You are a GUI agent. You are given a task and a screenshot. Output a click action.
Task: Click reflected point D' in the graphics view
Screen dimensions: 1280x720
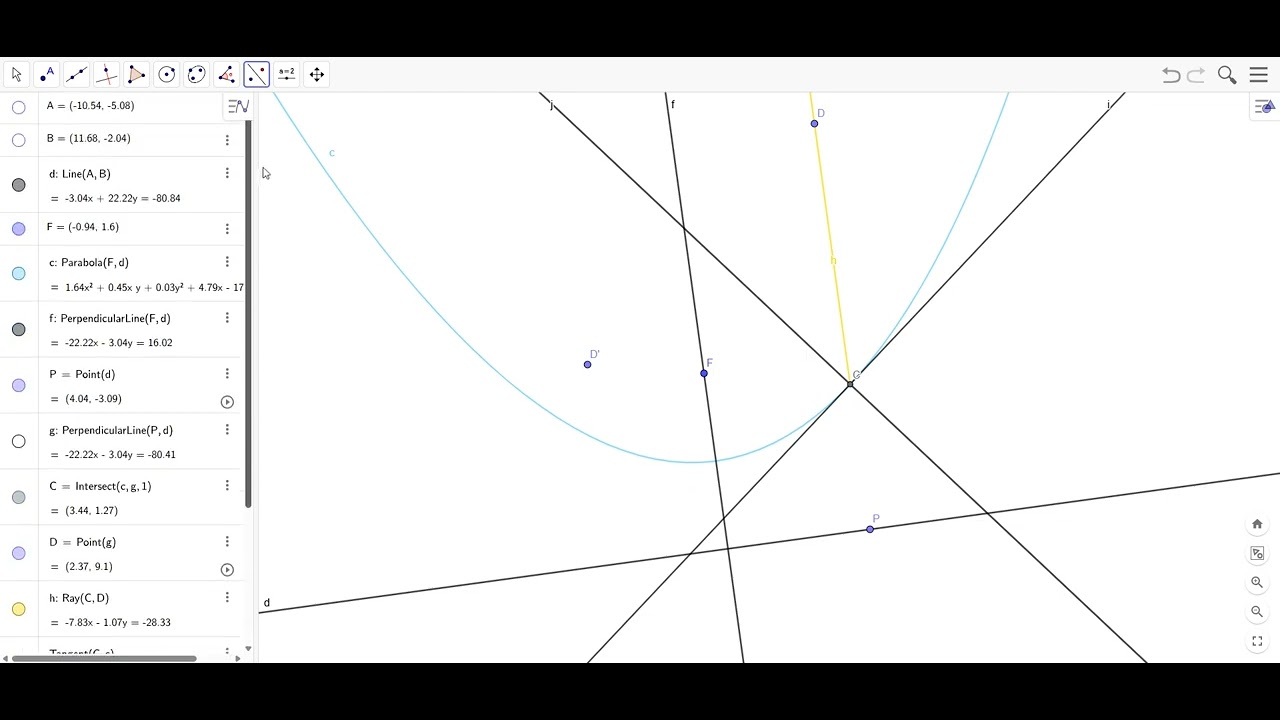coord(587,364)
